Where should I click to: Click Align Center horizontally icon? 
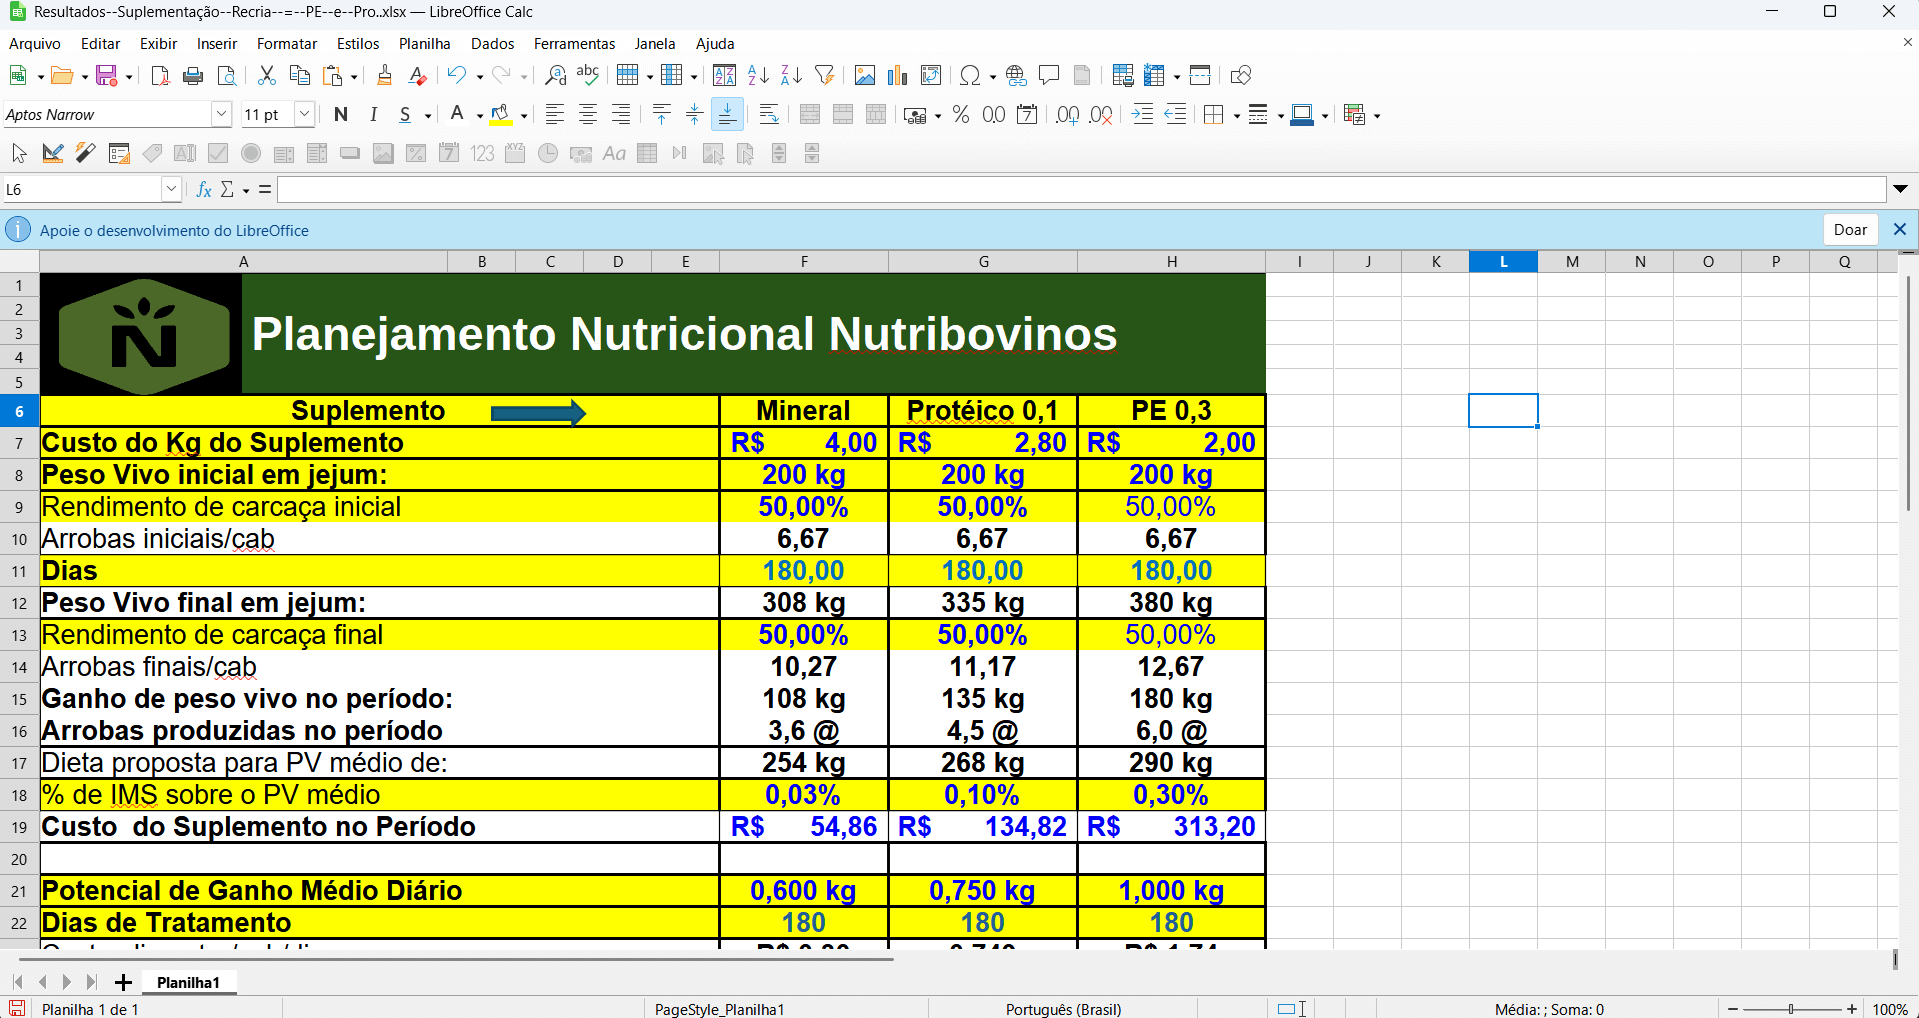tap(588, 115)
